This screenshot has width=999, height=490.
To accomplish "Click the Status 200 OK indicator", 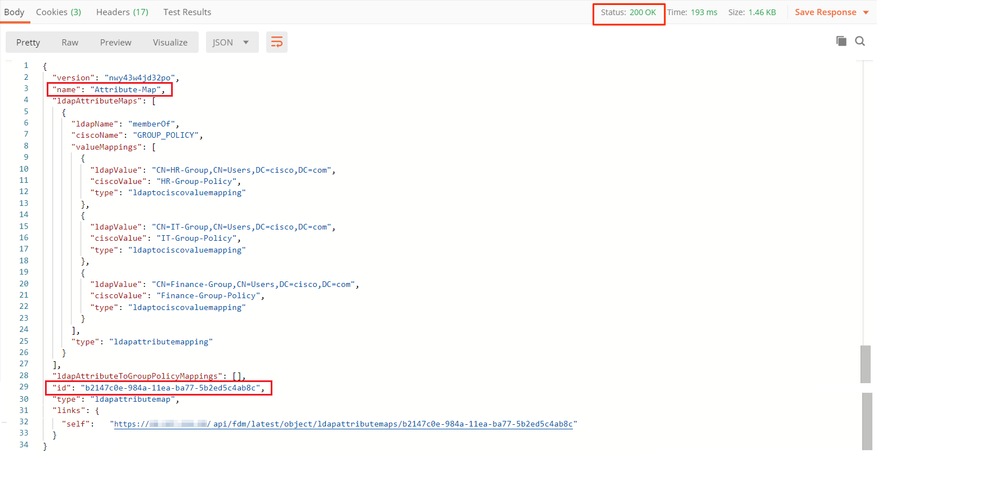I will (629, 13).
